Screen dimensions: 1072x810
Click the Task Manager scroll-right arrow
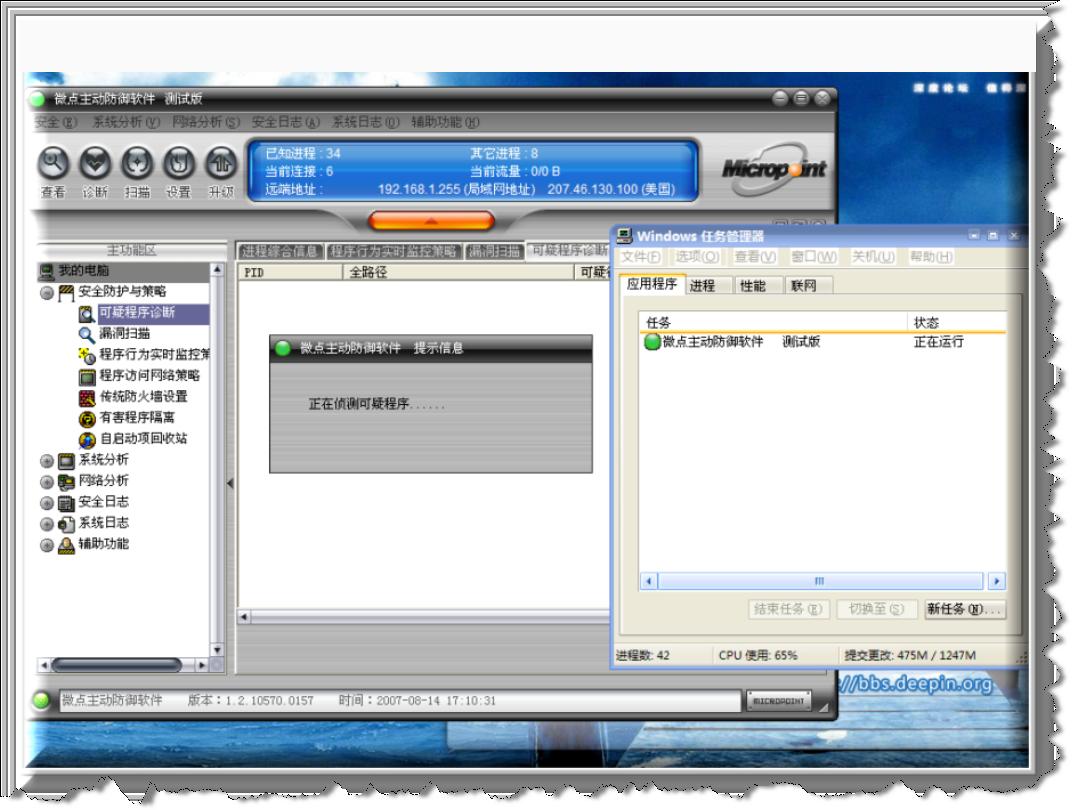pos(996,581)
